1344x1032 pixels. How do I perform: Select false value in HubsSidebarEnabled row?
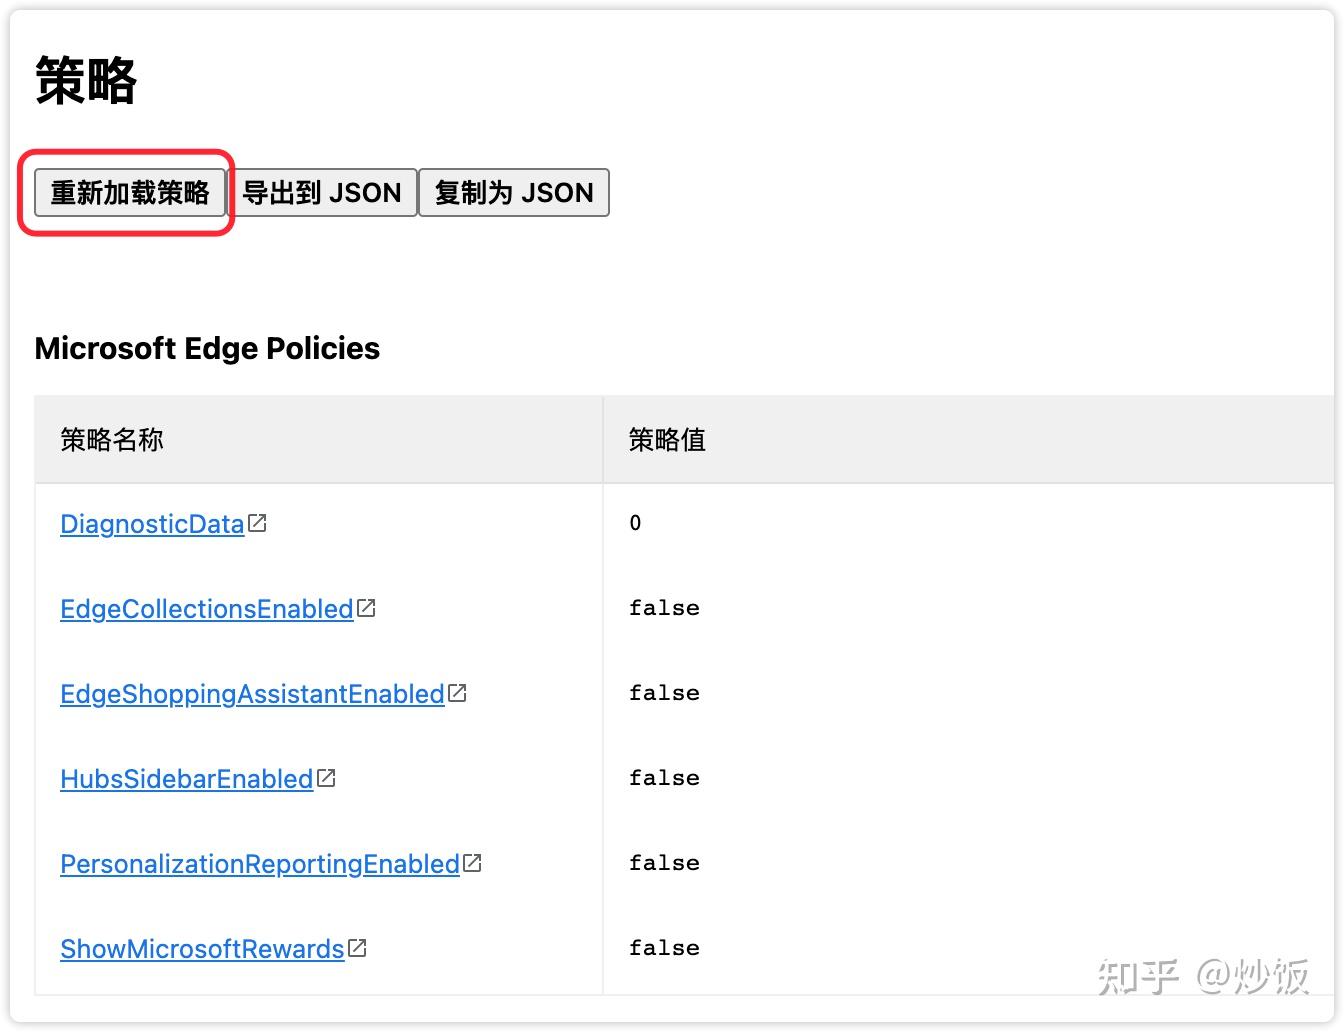(664, 778)
